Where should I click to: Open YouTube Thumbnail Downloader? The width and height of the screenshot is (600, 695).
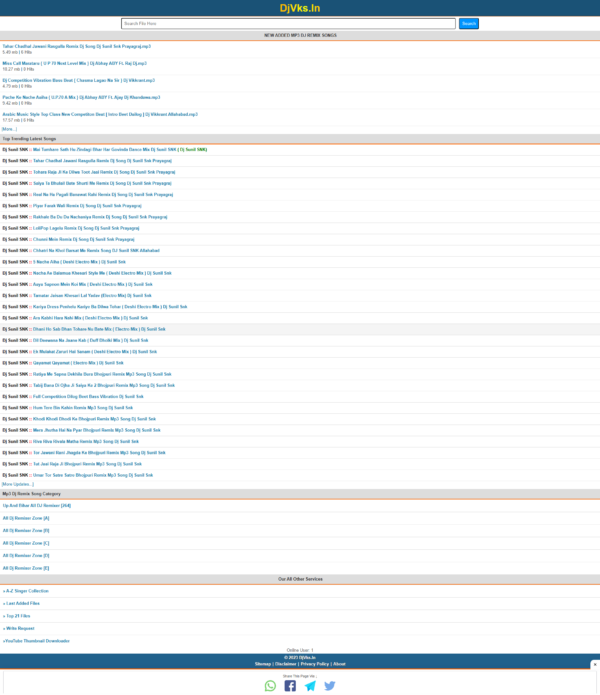point(36,641)
